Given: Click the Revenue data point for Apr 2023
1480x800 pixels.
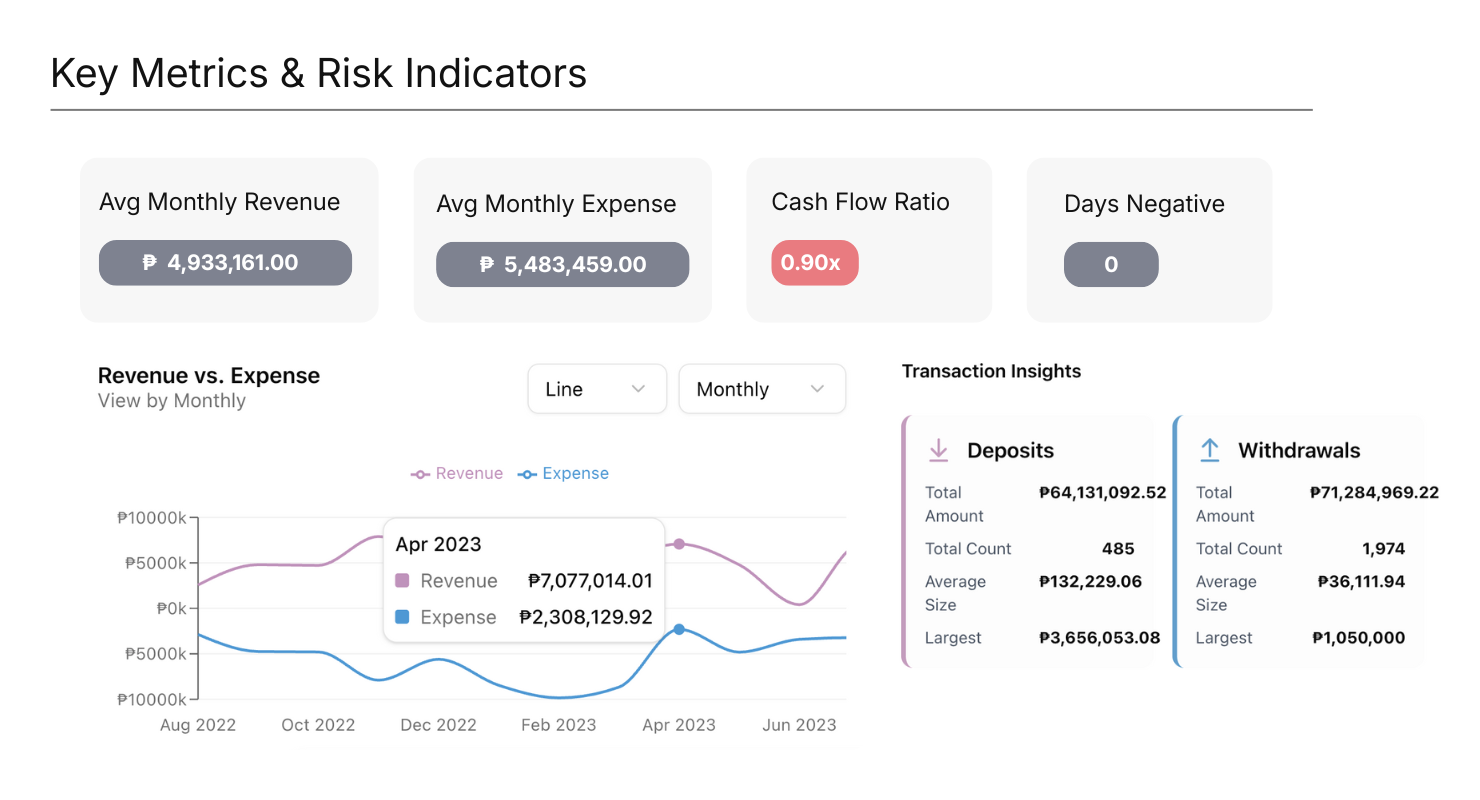Looking at the screenshot, I should tap(679, 544).
